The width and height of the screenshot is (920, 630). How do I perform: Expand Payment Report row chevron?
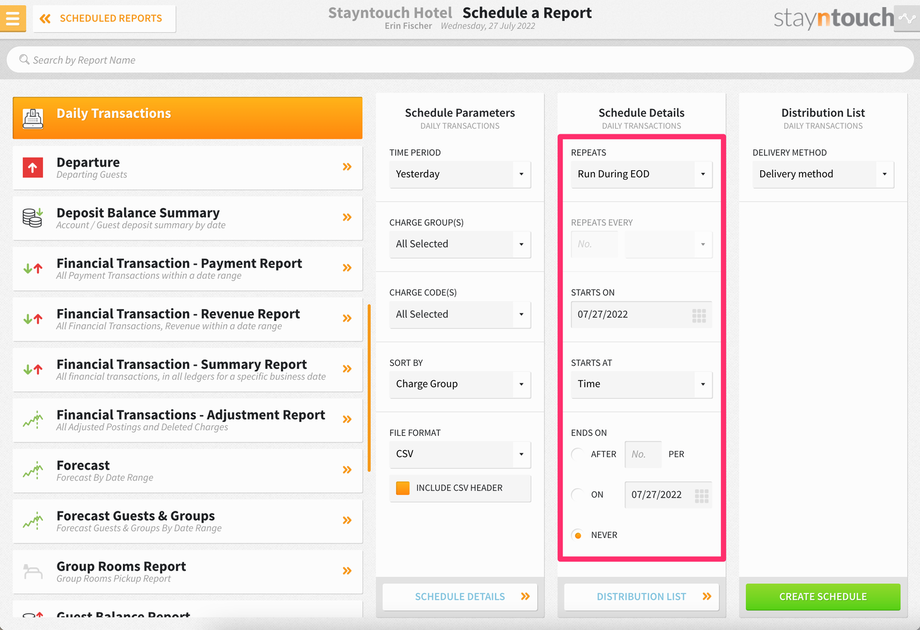[347, 268]
